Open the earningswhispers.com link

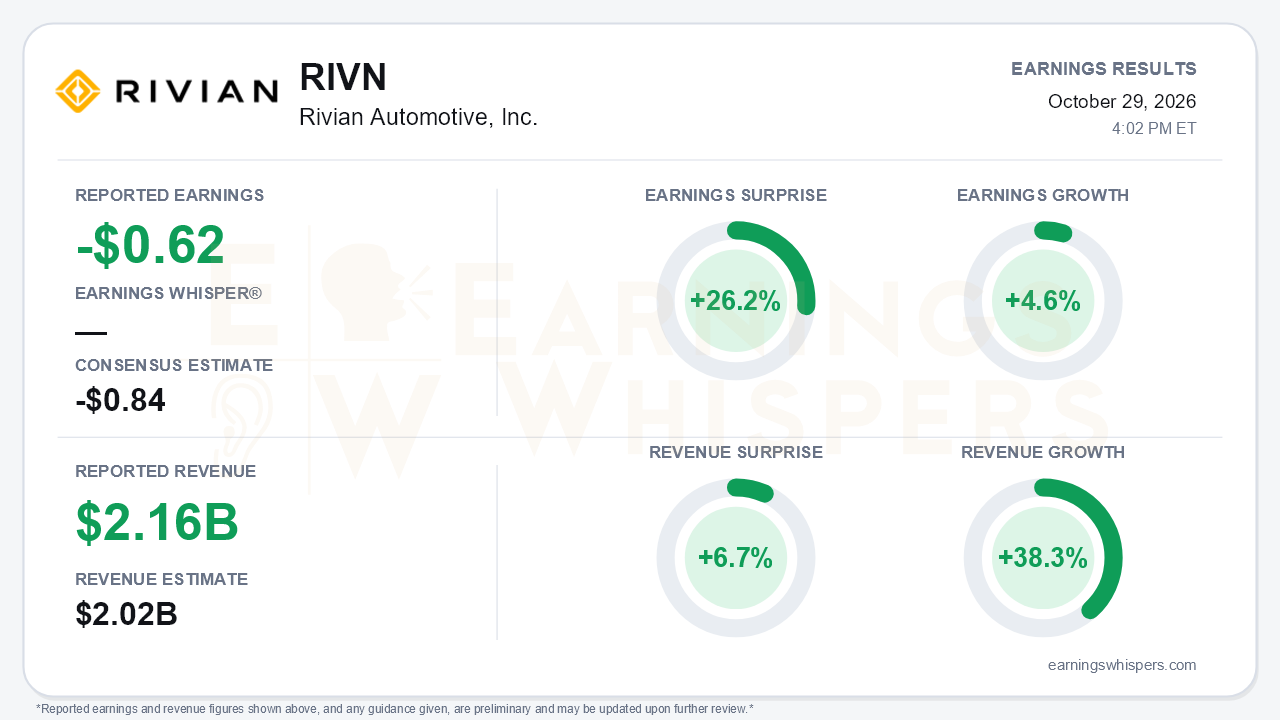(1122, 665)
